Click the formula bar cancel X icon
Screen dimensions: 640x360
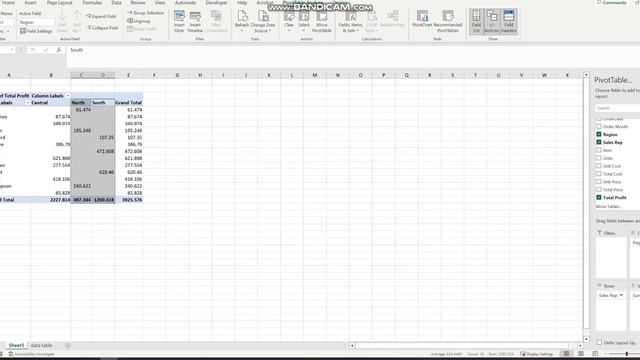(x=32, y=50)
